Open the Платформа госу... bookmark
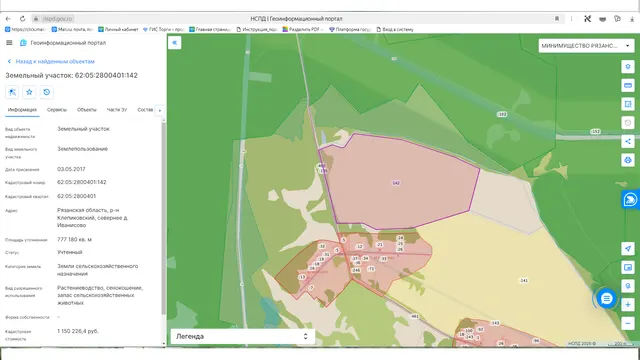The image size is (640, 360). click(x=350, y=29)
